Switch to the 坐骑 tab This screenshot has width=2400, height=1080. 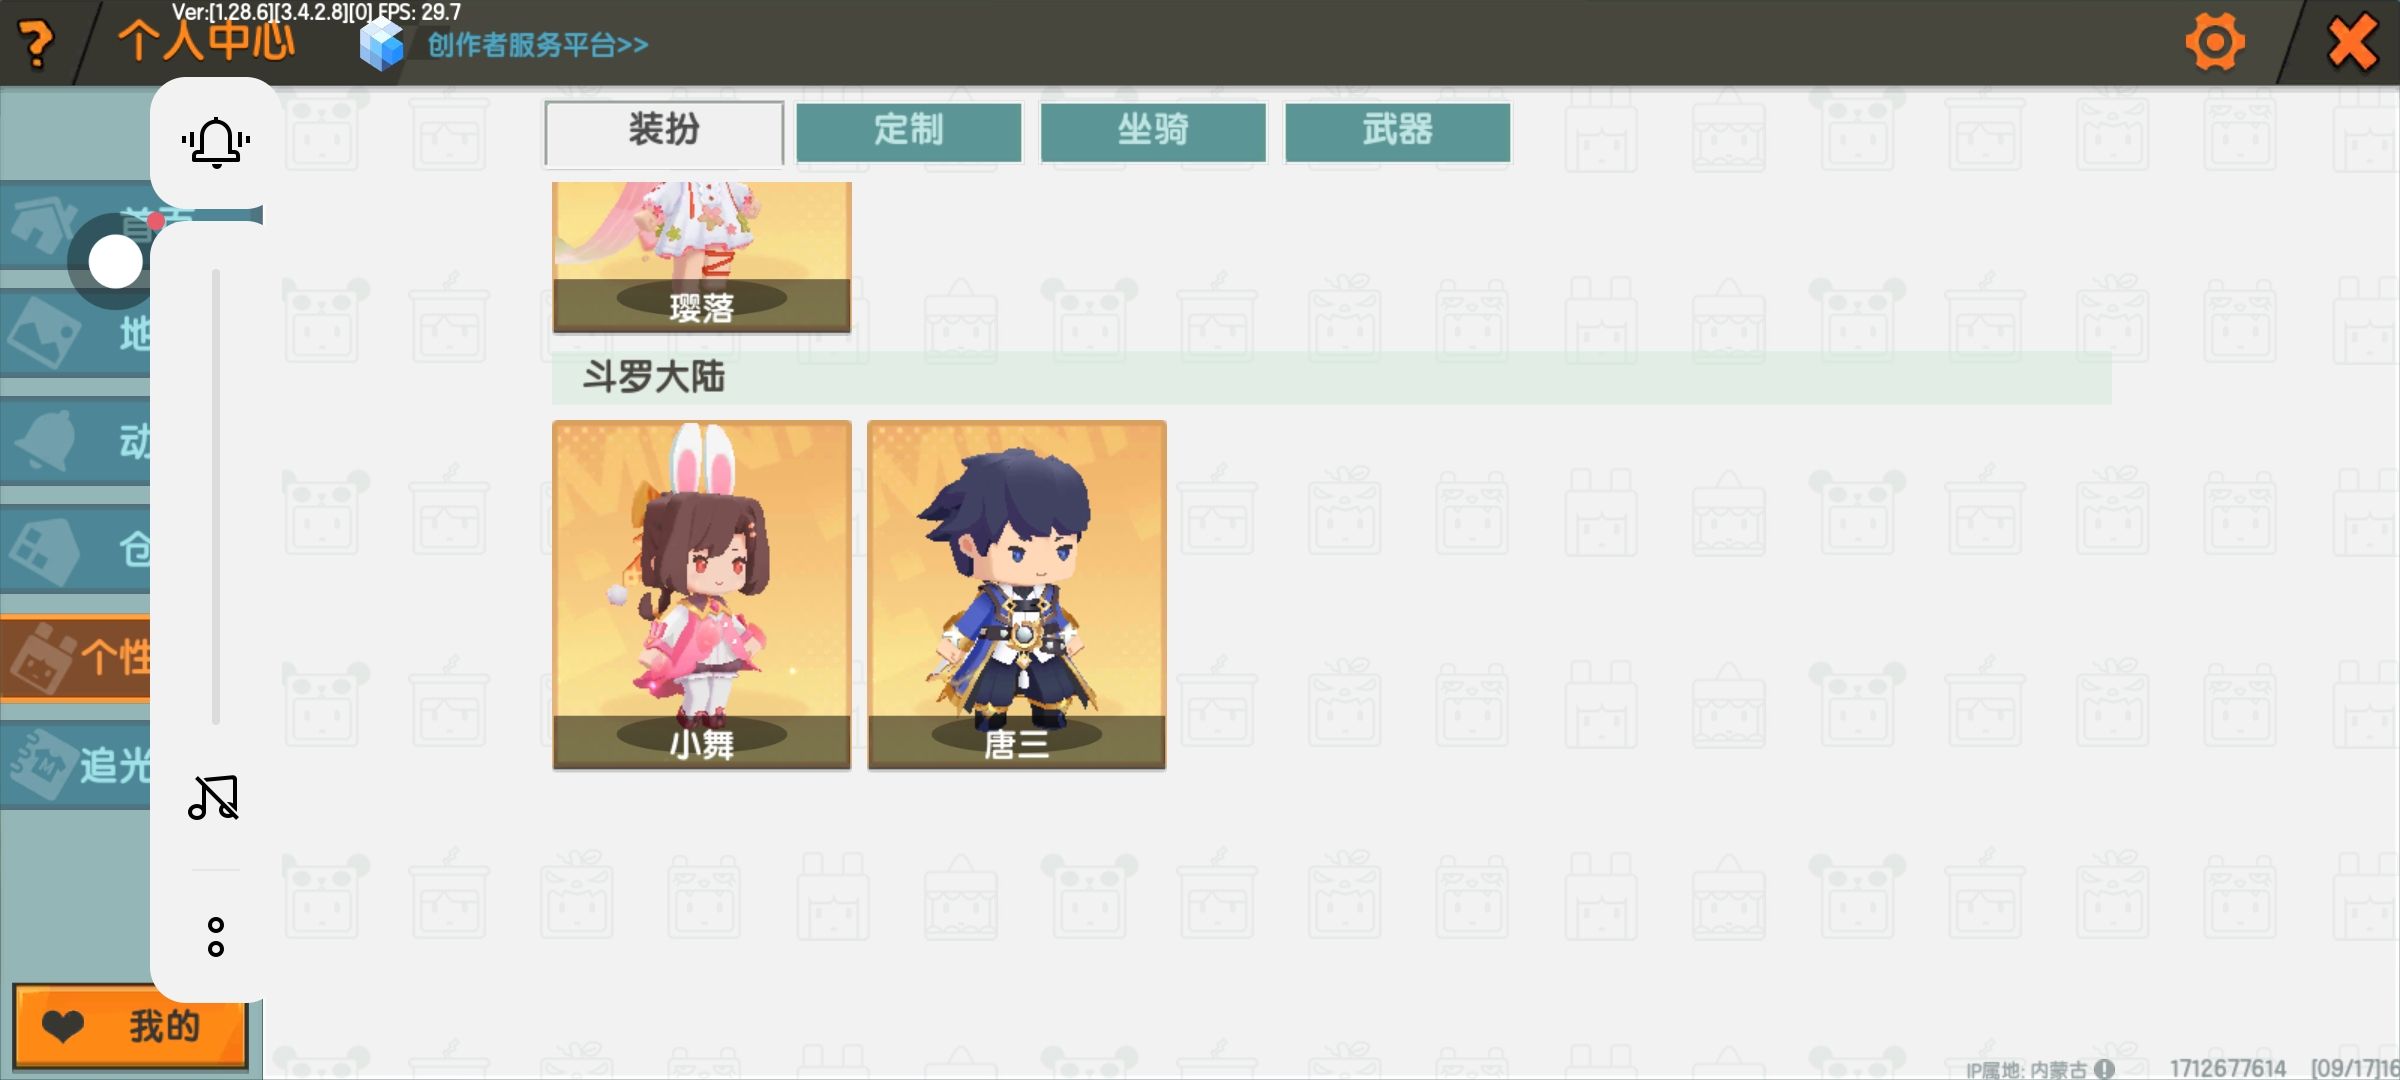pyautogui.click(x=1153, y=131)
